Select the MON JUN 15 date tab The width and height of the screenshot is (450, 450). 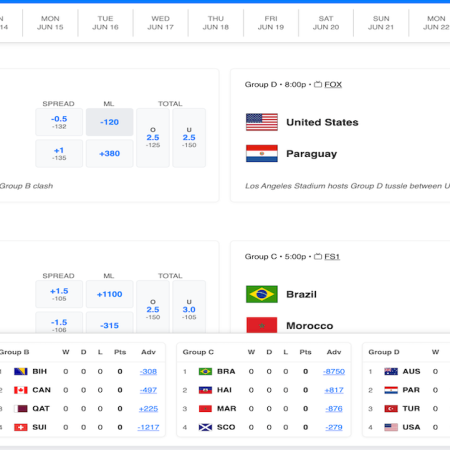pos(50,23)
